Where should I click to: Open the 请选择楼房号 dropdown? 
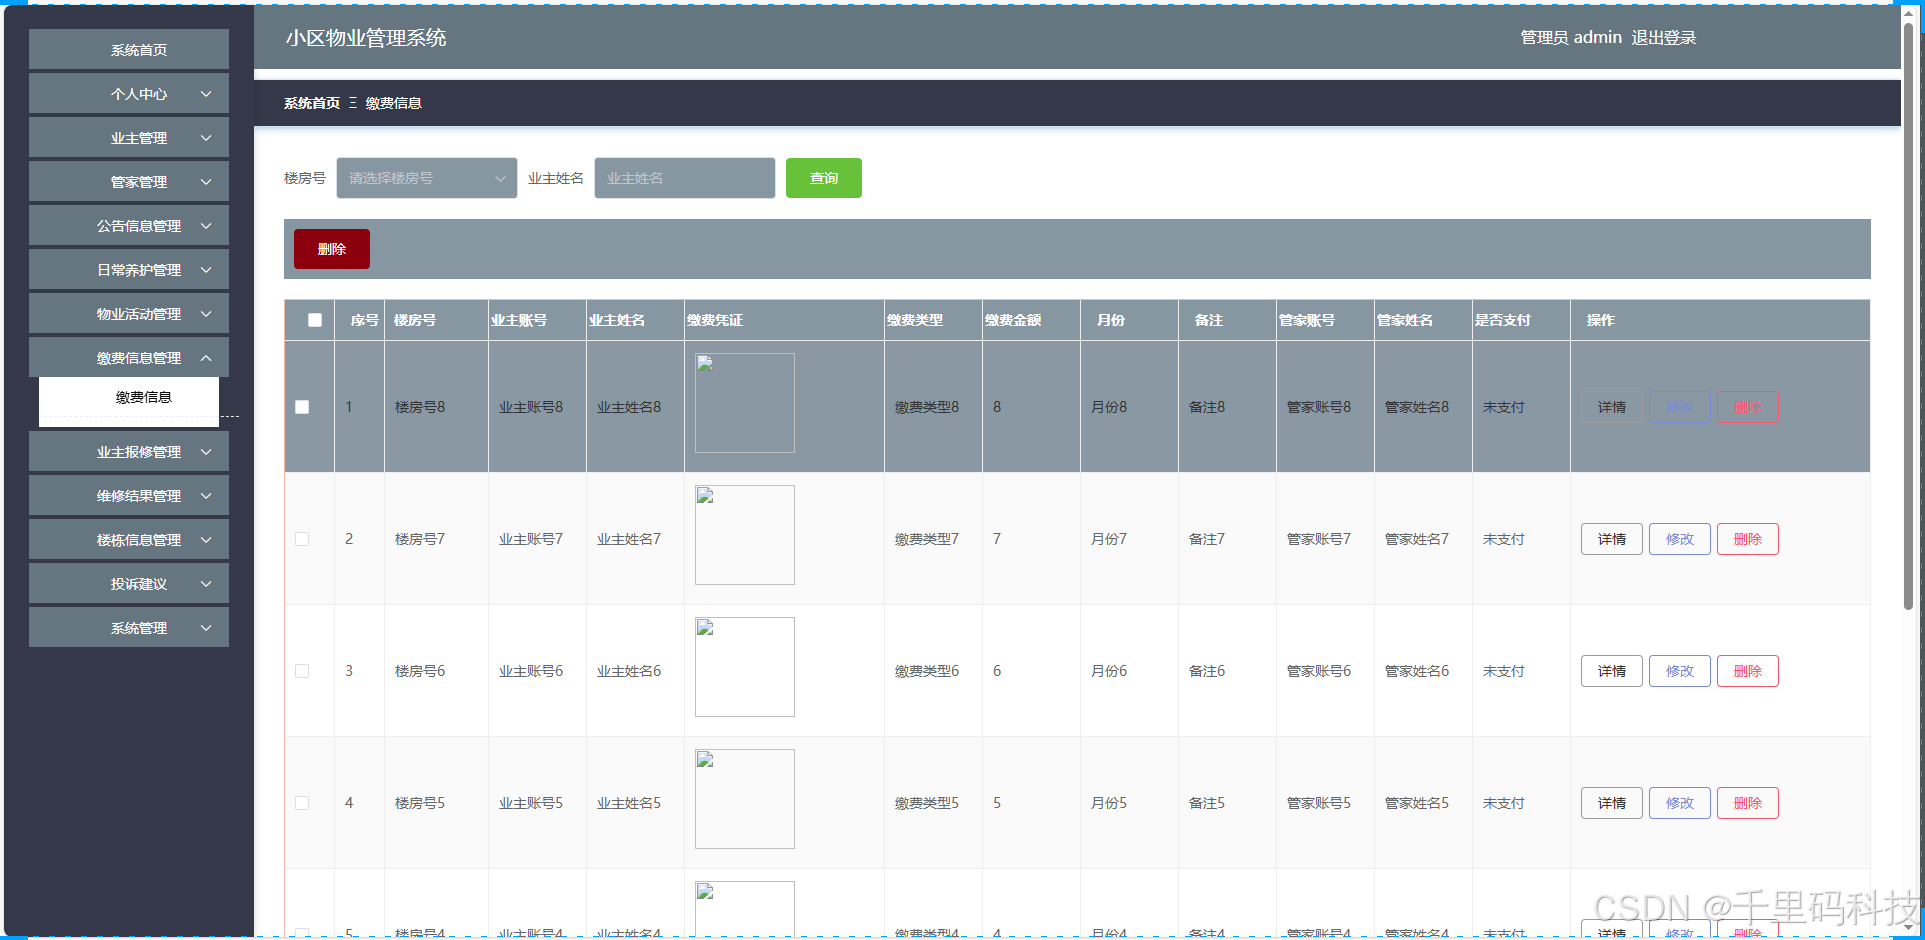[x=427, y=178]
